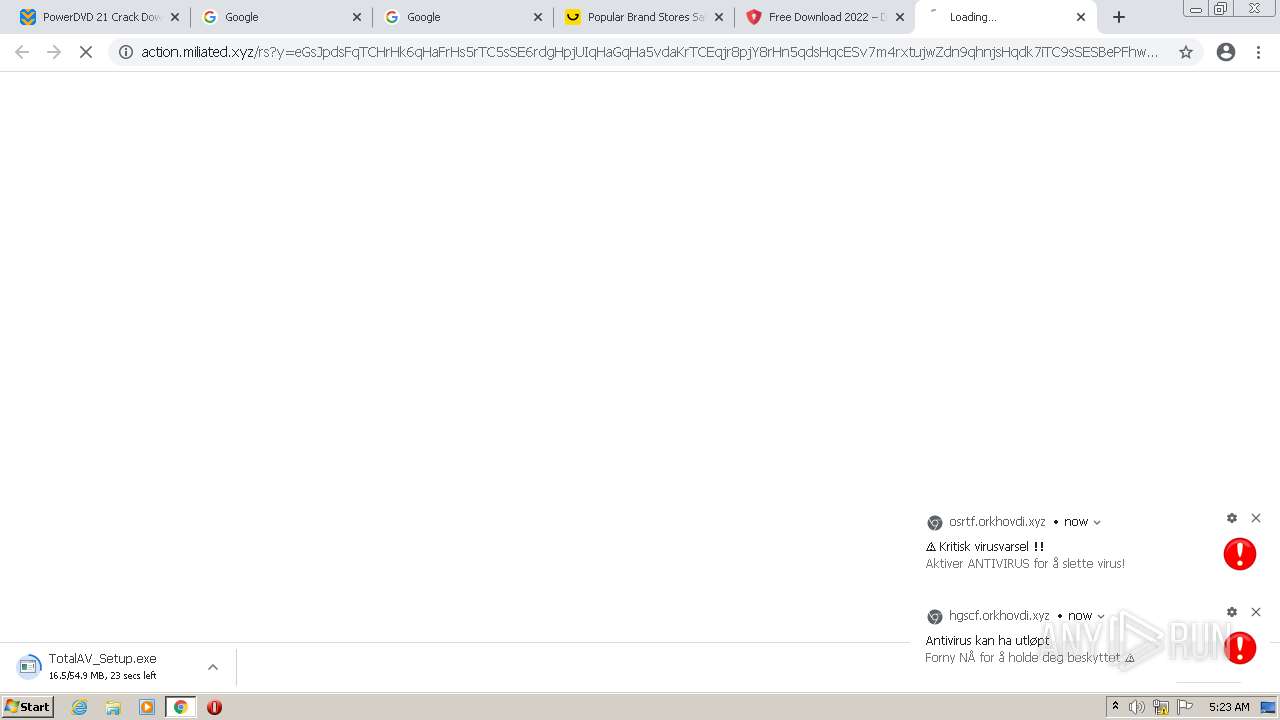Open Windows Explorer folder from taskbar

click(113, 707)
